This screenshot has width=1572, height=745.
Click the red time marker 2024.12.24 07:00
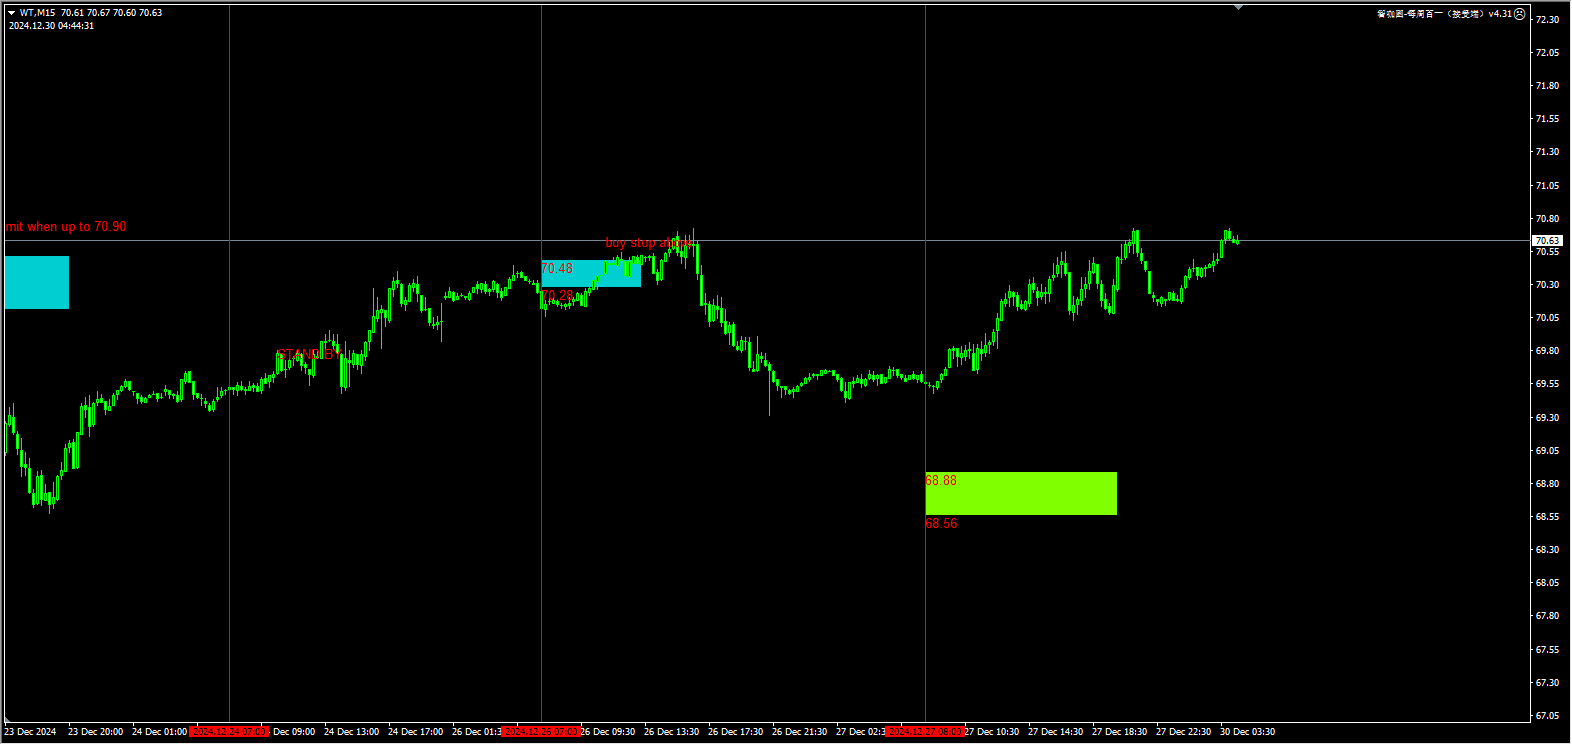tap(229, 732)
